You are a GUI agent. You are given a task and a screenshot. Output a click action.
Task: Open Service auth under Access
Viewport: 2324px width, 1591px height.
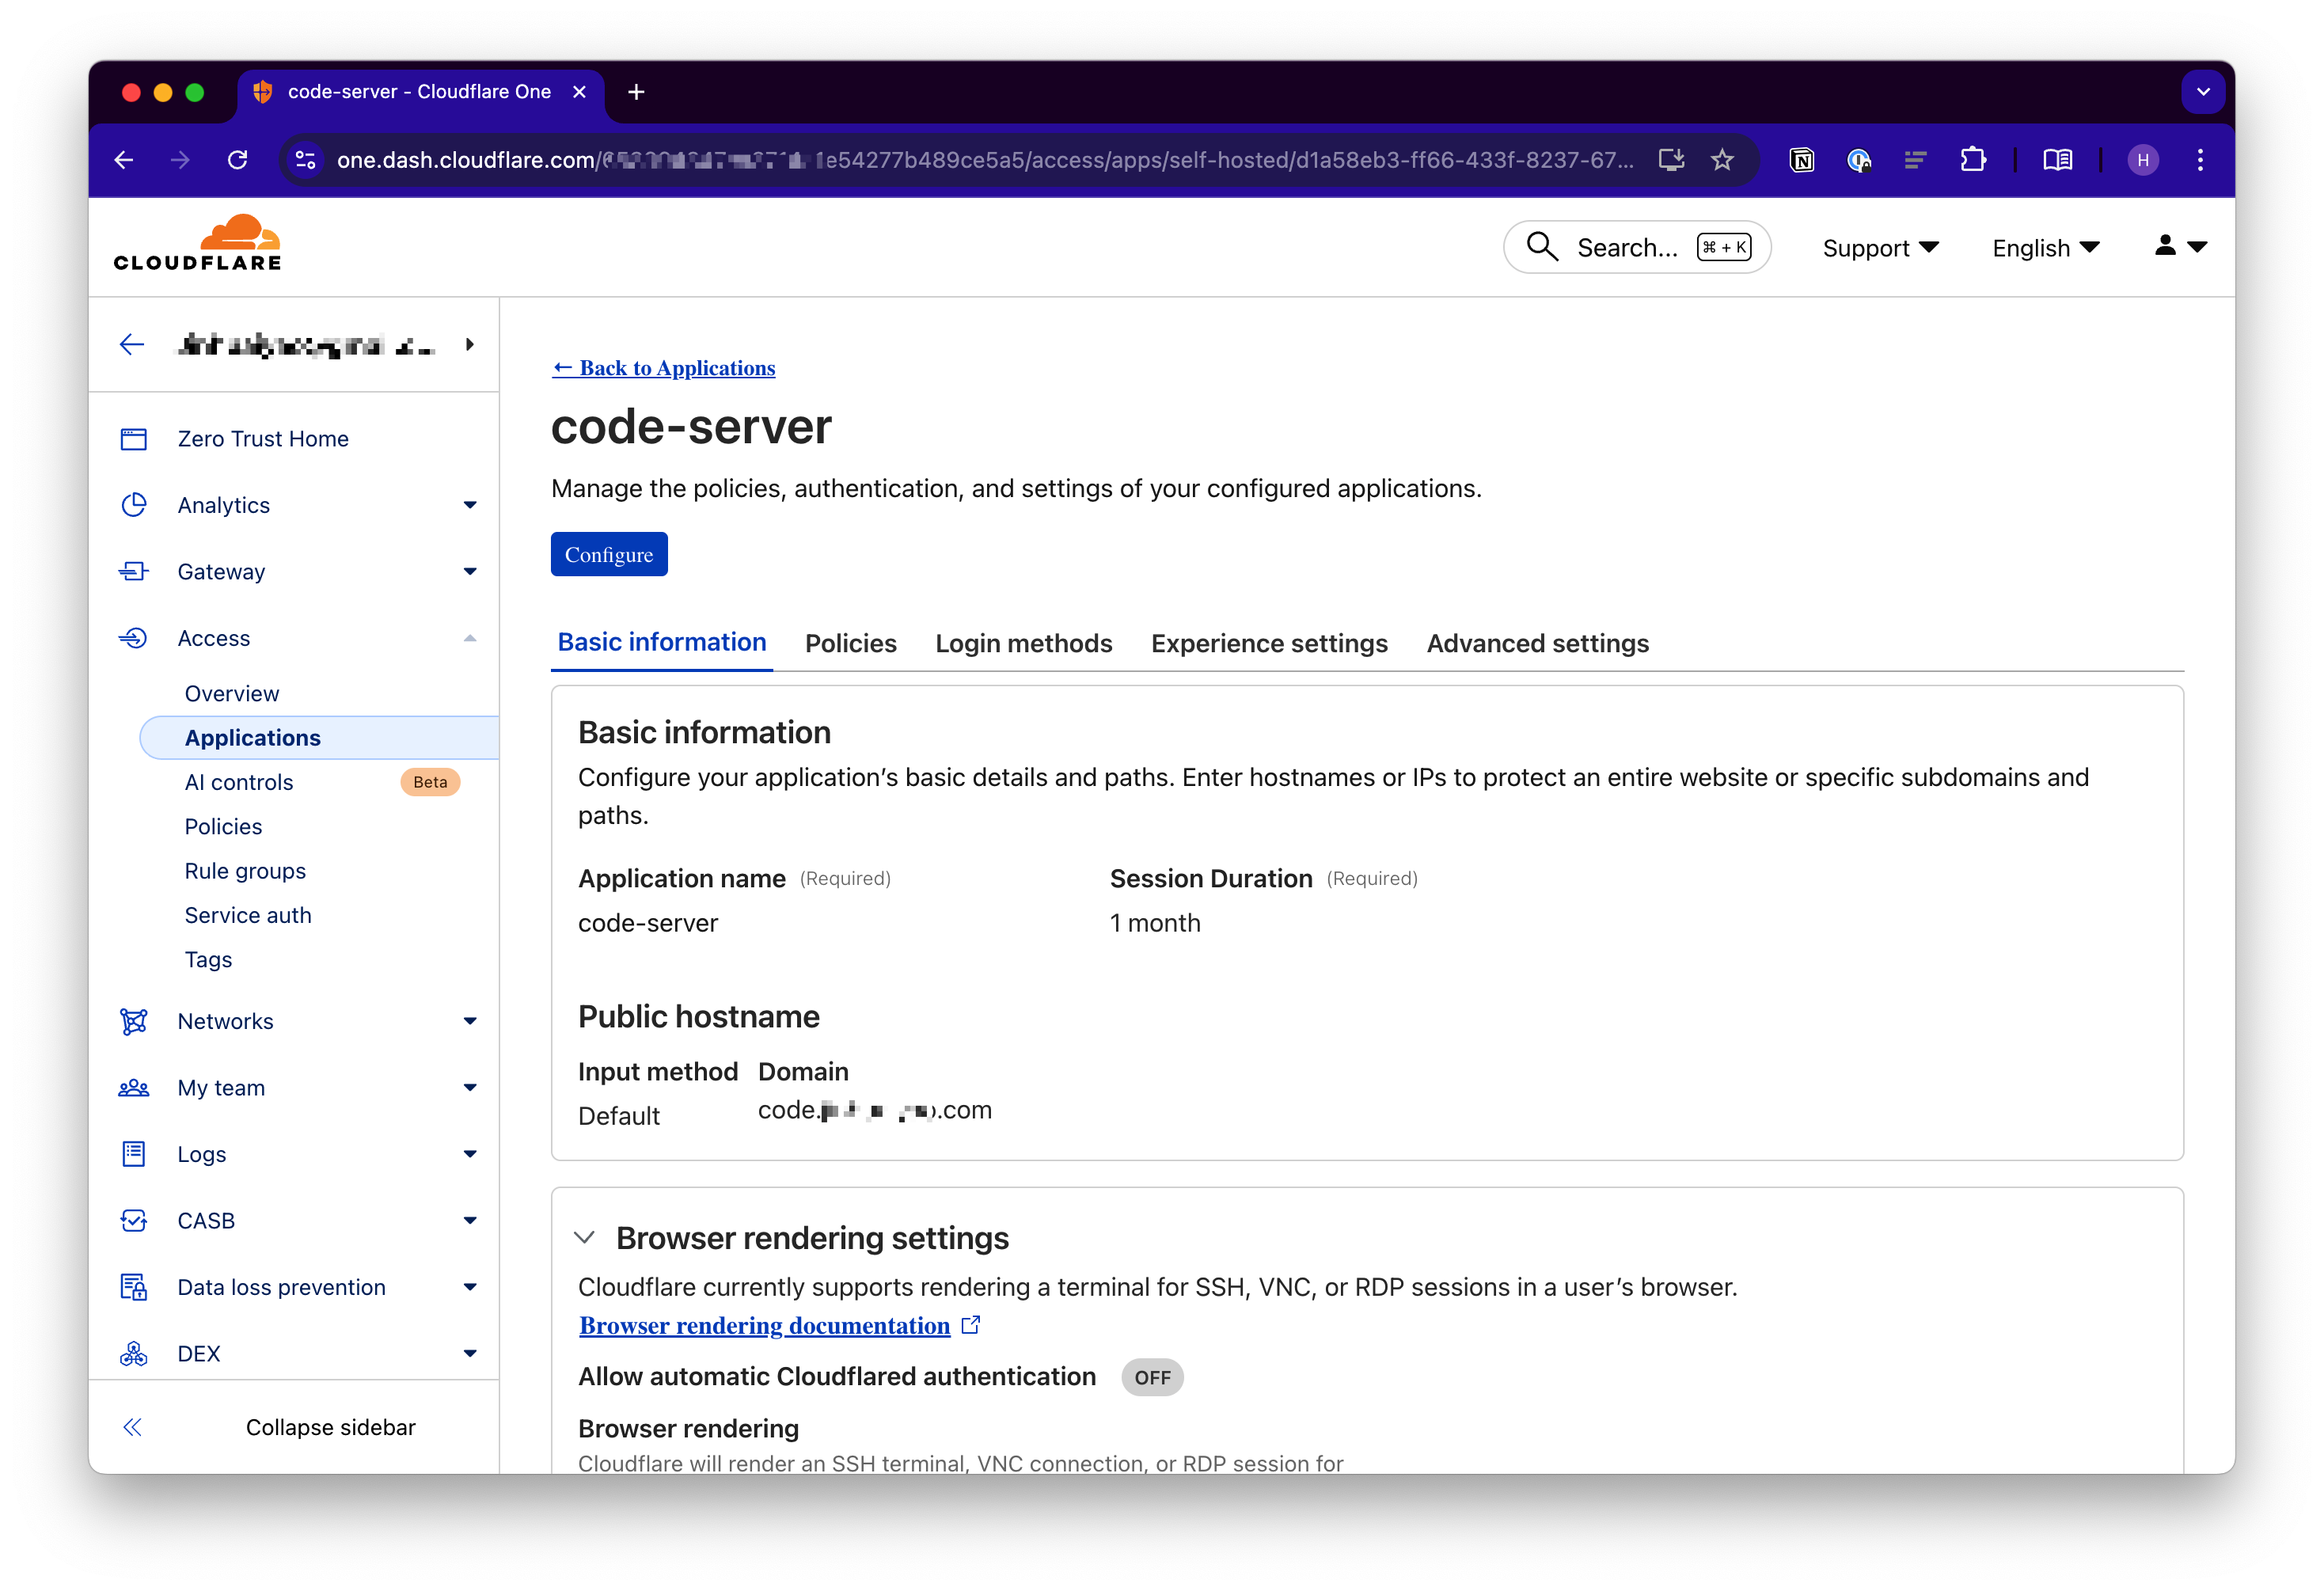coord(248,915)
